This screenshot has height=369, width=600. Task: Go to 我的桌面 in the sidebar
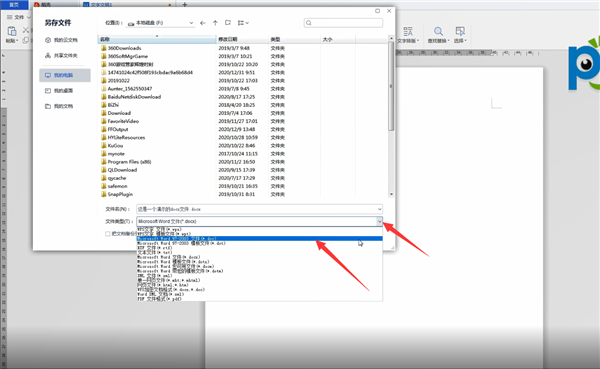coord(59,91)
